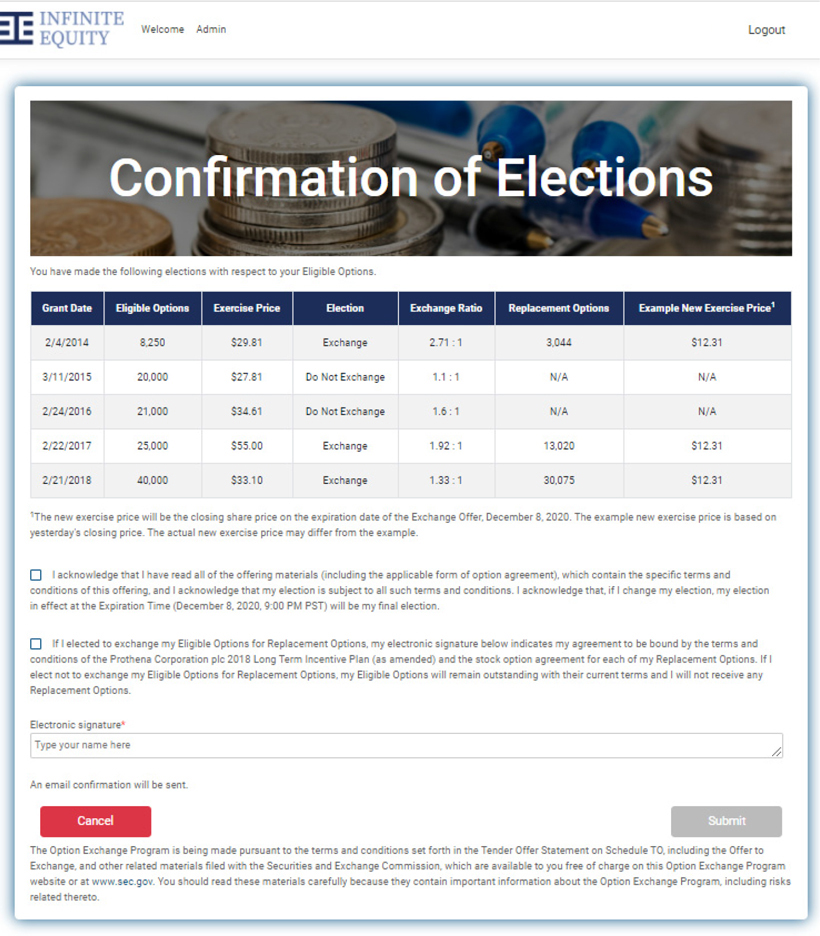Click the Grant Date column header
820x936 pixels.
(67, 308)
